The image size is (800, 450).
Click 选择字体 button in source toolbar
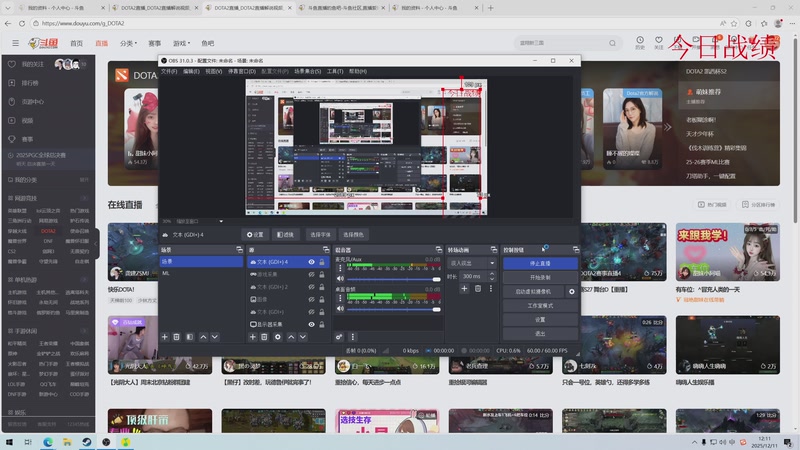pyautogui.click(x=320, y=235)
